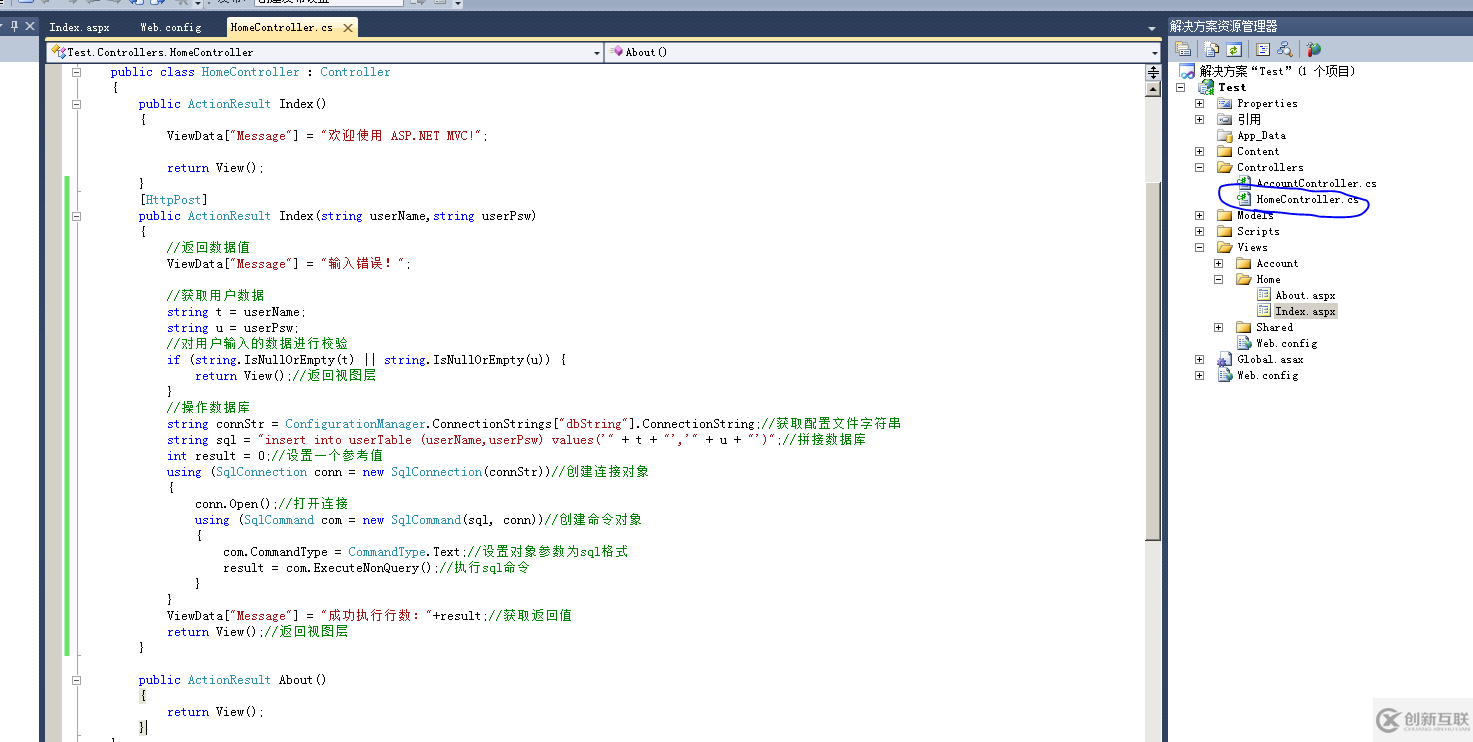This screenshot has width=1473, height=742.
Task: Switch to the Index.aspx tab
Action: pos(79,27)
